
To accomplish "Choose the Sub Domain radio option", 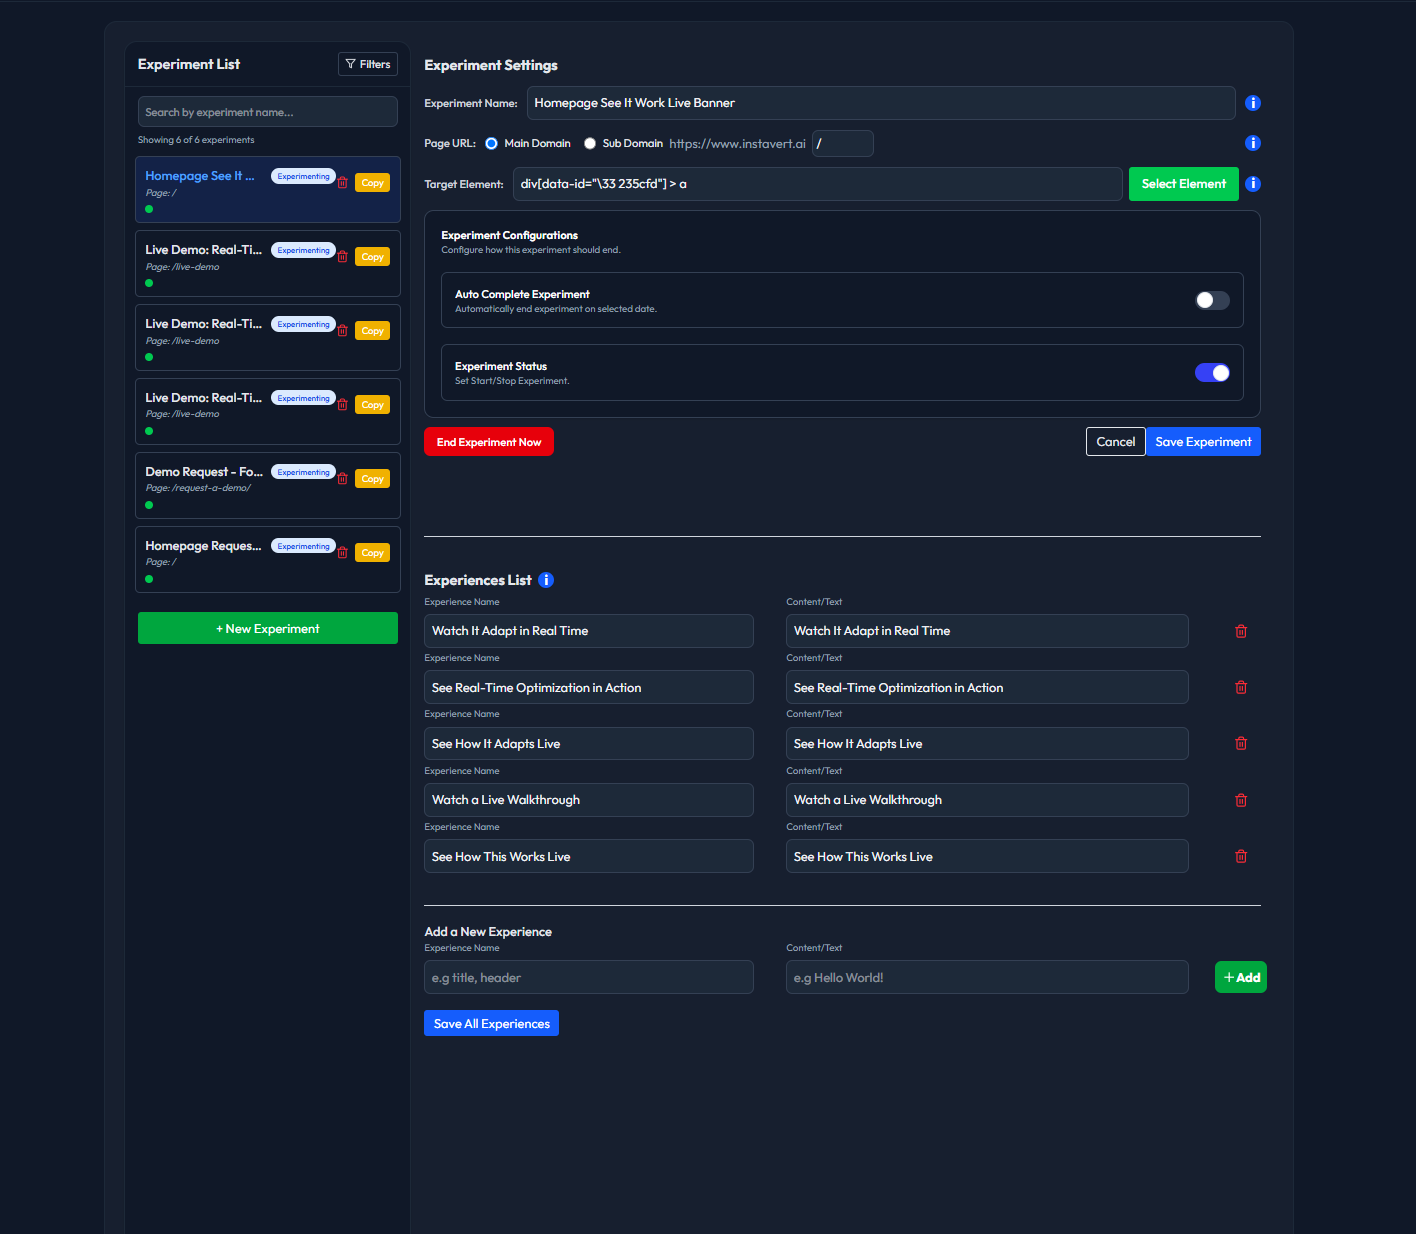I will (590, 144).
